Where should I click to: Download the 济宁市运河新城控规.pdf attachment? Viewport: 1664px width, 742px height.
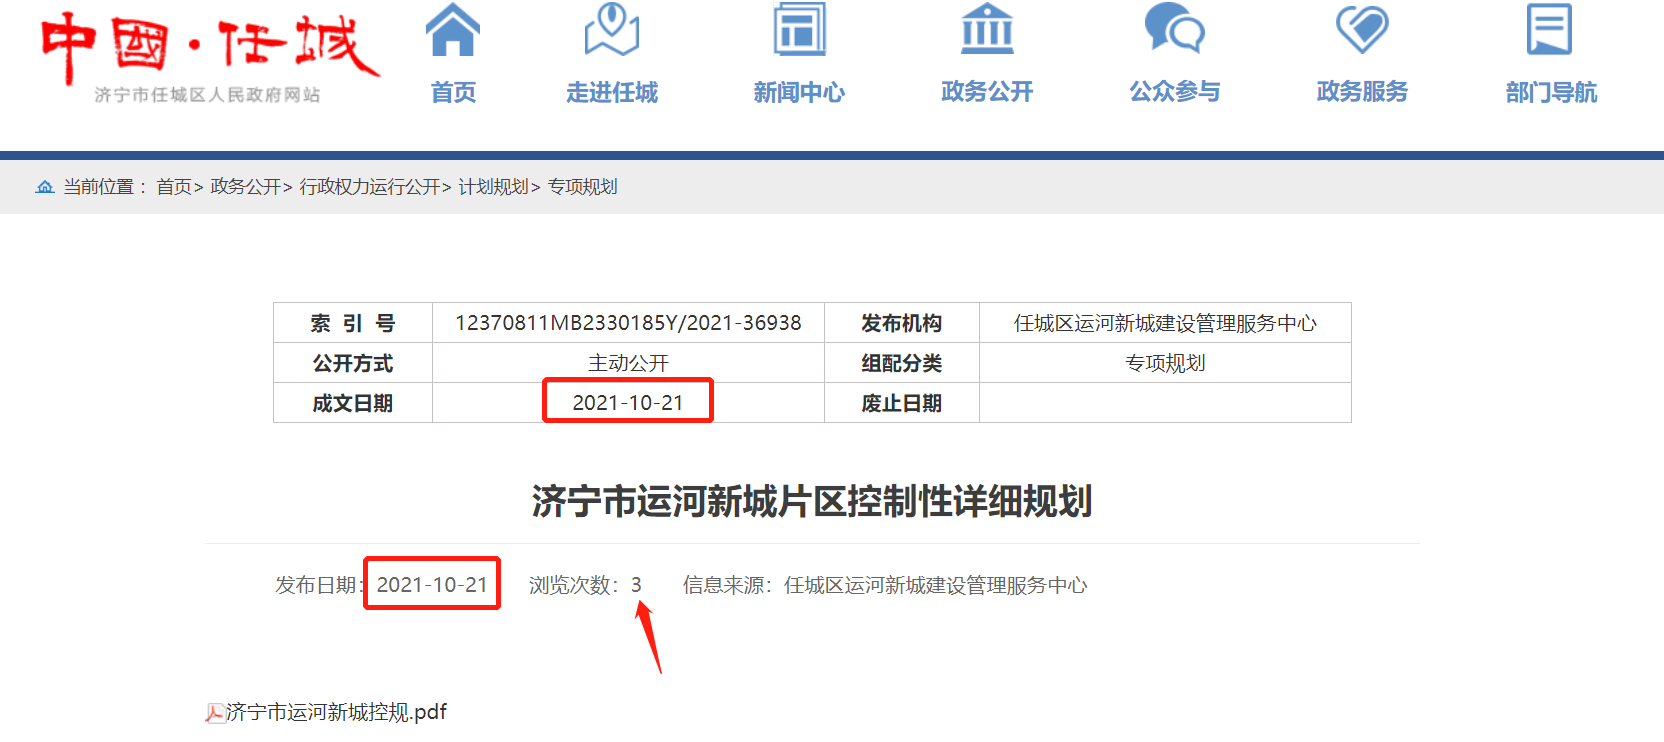click(x=336, y=712)
